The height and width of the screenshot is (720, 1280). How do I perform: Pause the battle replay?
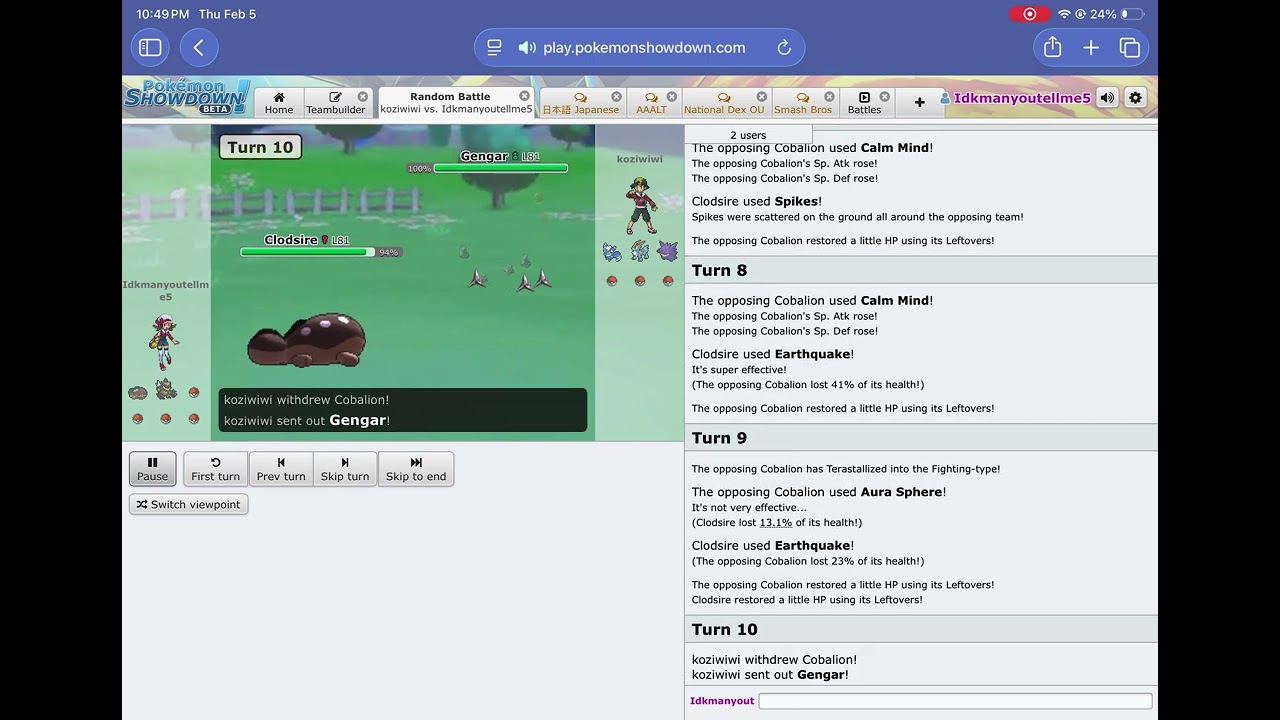tap(152, 469)
